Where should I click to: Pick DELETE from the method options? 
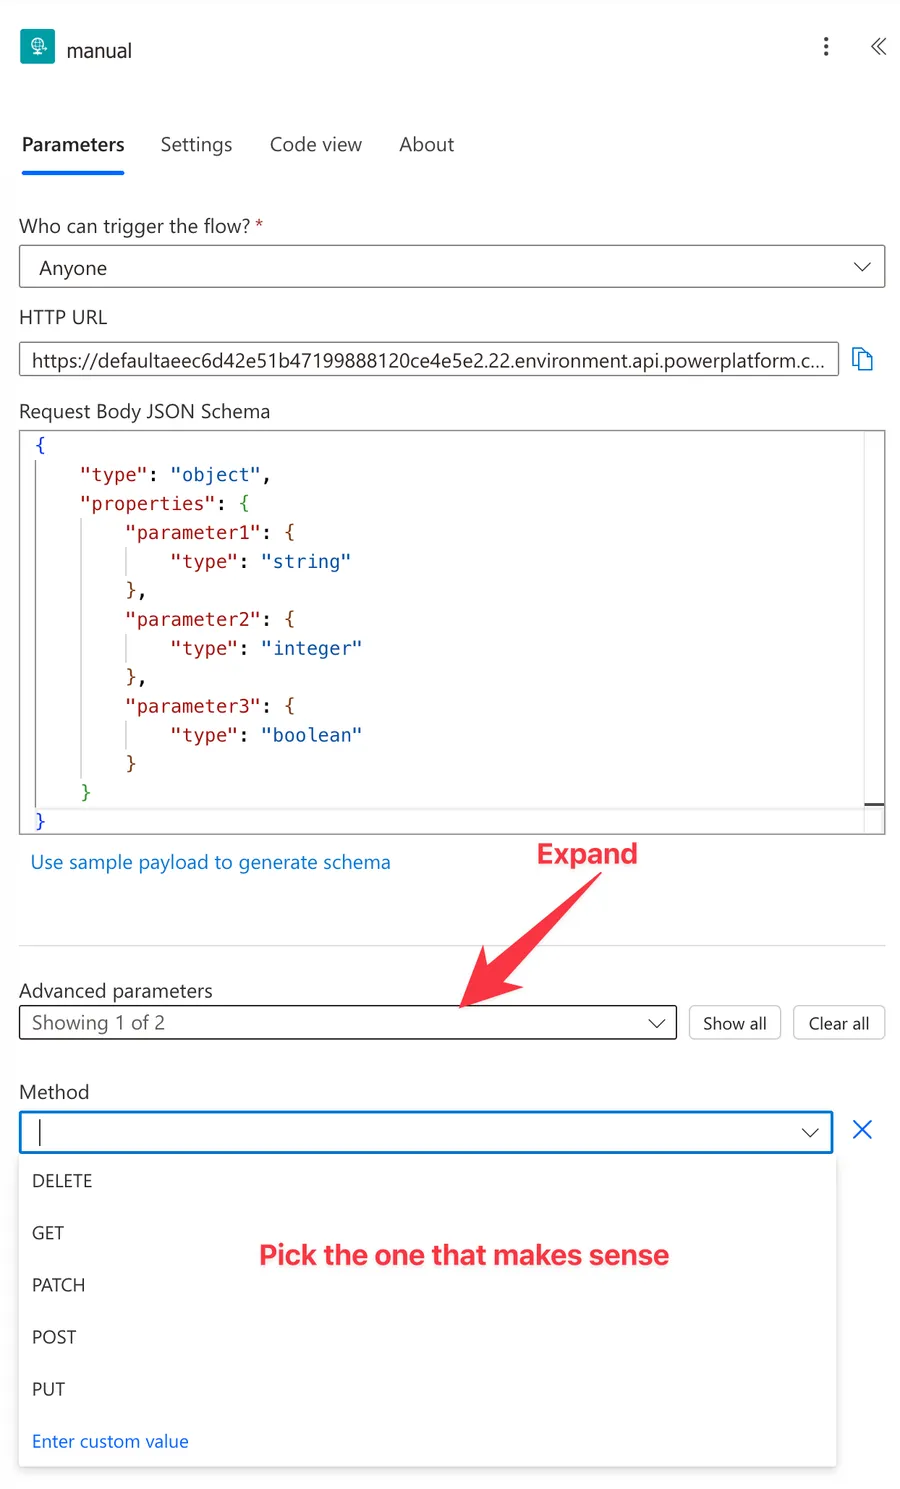[62, 1181]
